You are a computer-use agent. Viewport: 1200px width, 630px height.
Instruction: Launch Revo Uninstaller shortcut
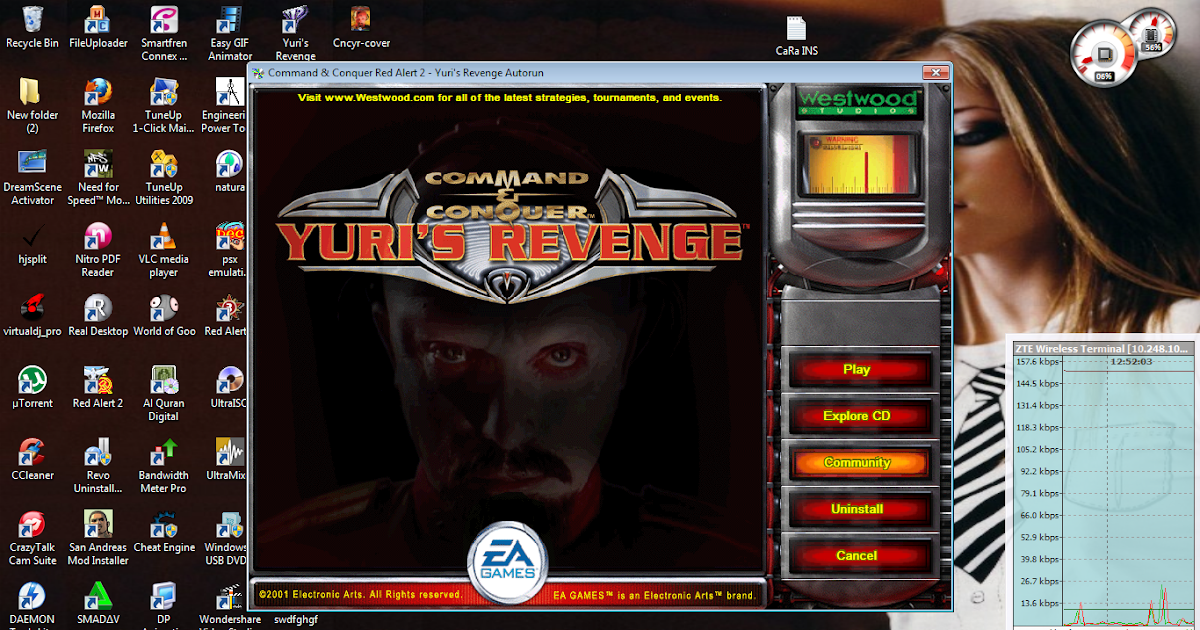98,465
